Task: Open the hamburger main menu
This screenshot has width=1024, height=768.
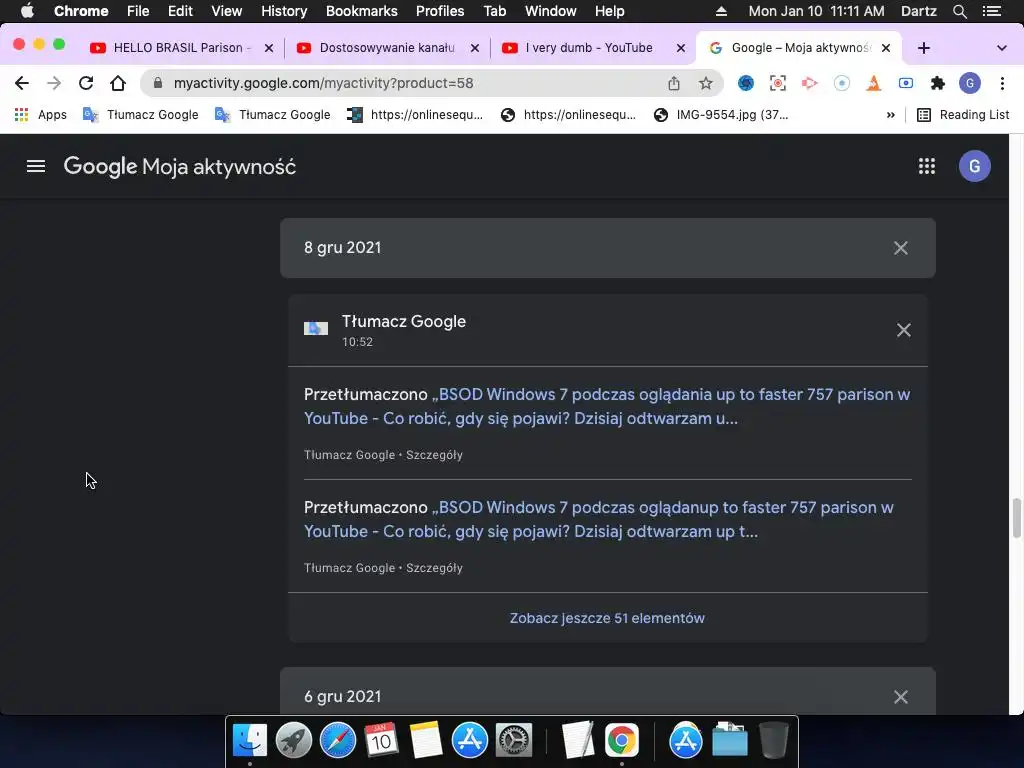Action: coord(36,167)
